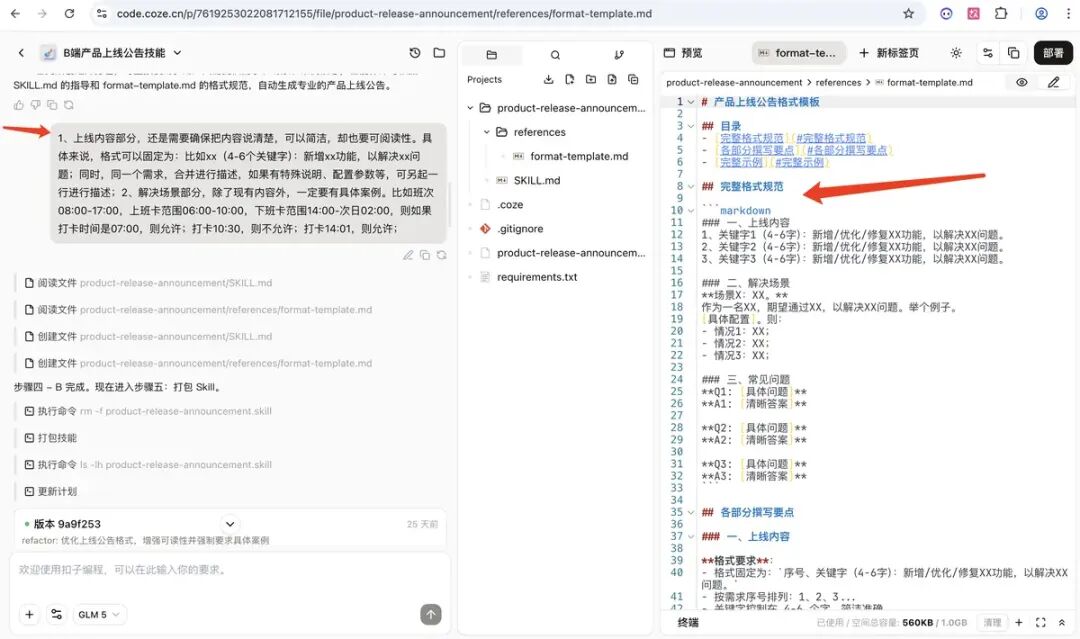Viewport: 1080px width, 639px height.
Task: Edit the user message with the pencil icon
Action: 408,255
